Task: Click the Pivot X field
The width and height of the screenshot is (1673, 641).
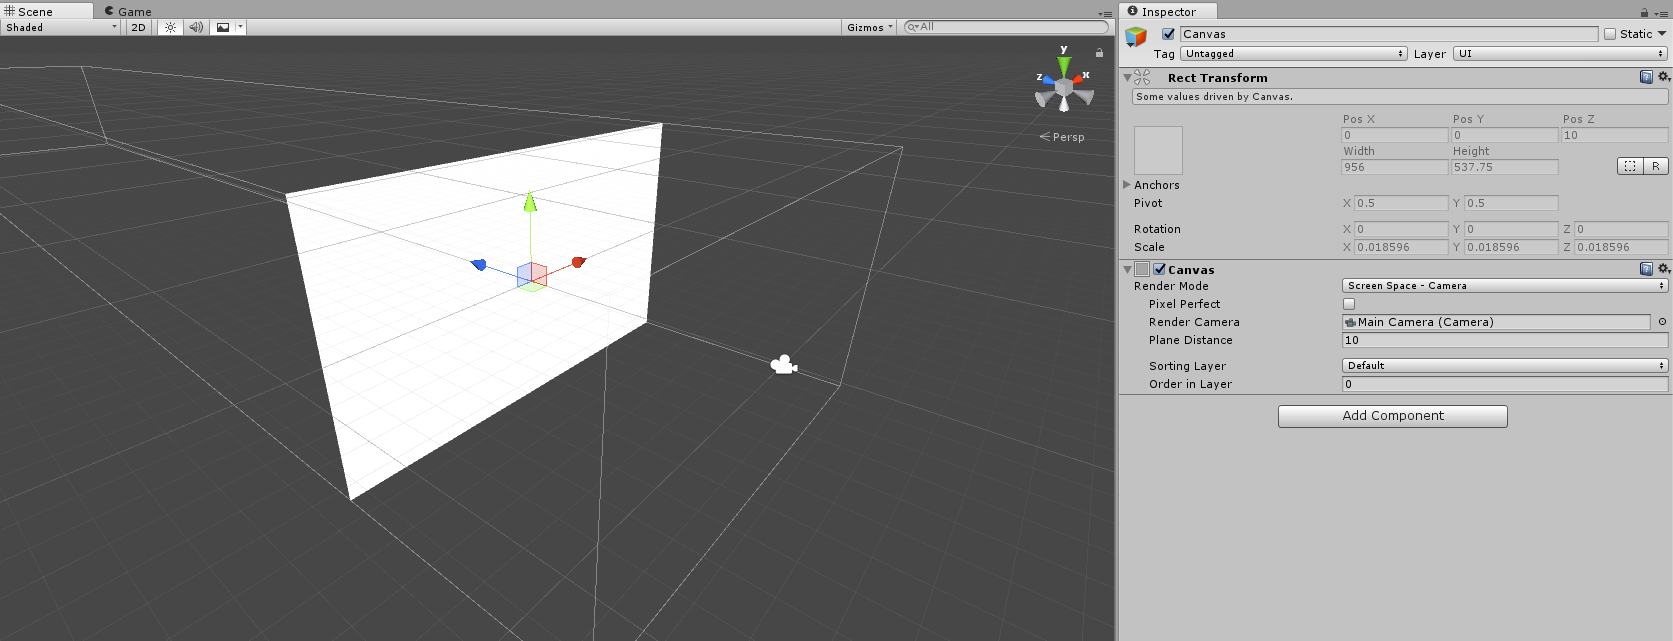Action: tap(1400, 203)
